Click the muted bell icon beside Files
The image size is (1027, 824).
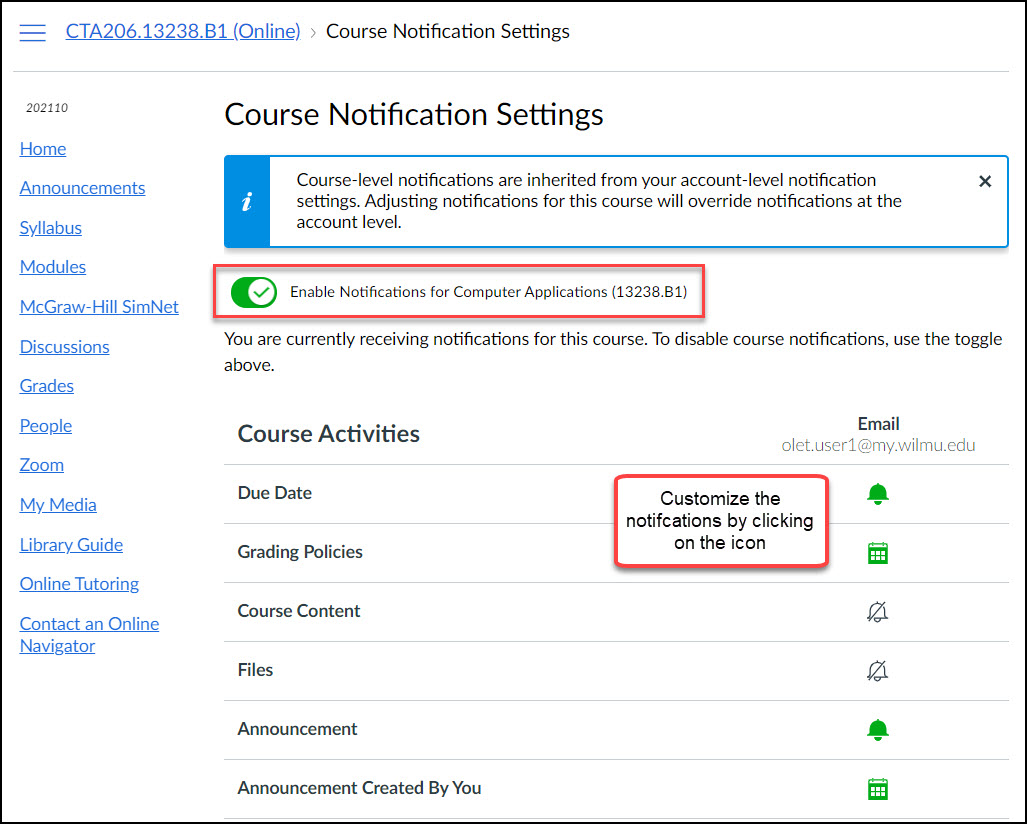click(x=877, y=670)
